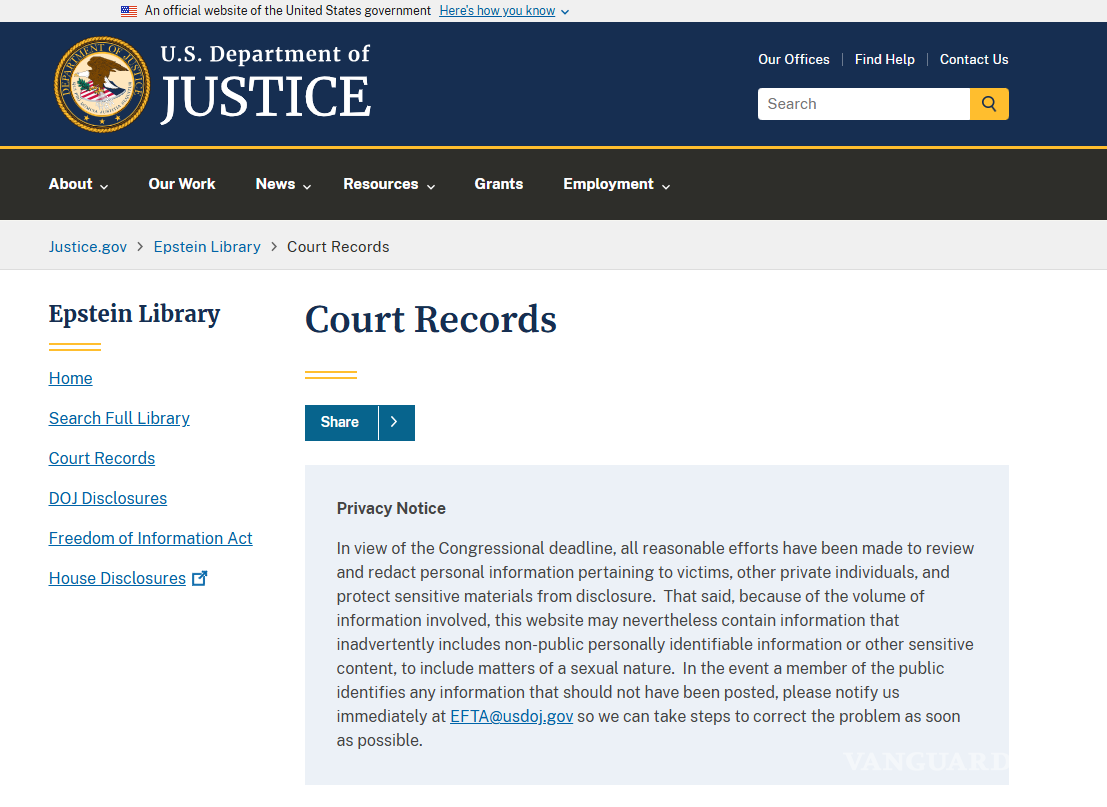The image size is (1107, 807).
Task: Click the arrow icon next to Share
Action: (x=395, y=423)
